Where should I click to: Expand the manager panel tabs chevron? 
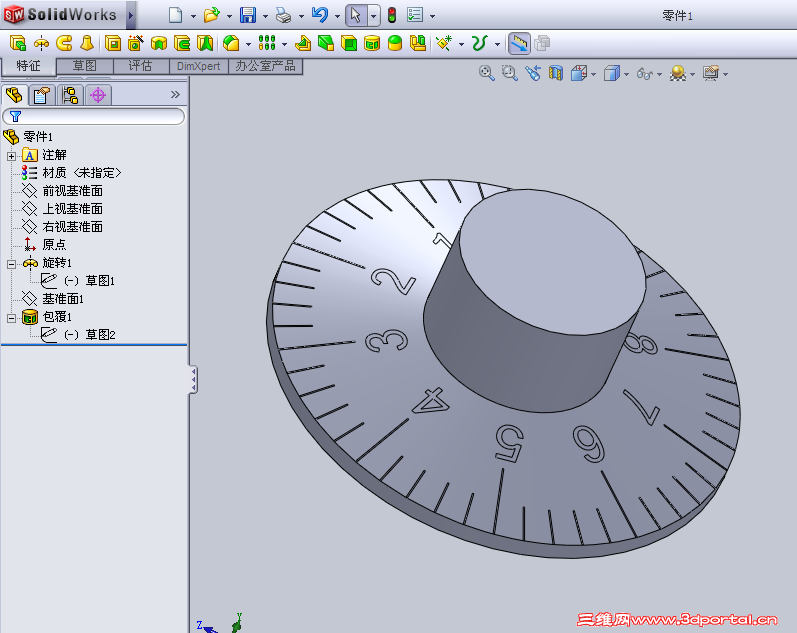pyautogui.click(x=175, y=95)
